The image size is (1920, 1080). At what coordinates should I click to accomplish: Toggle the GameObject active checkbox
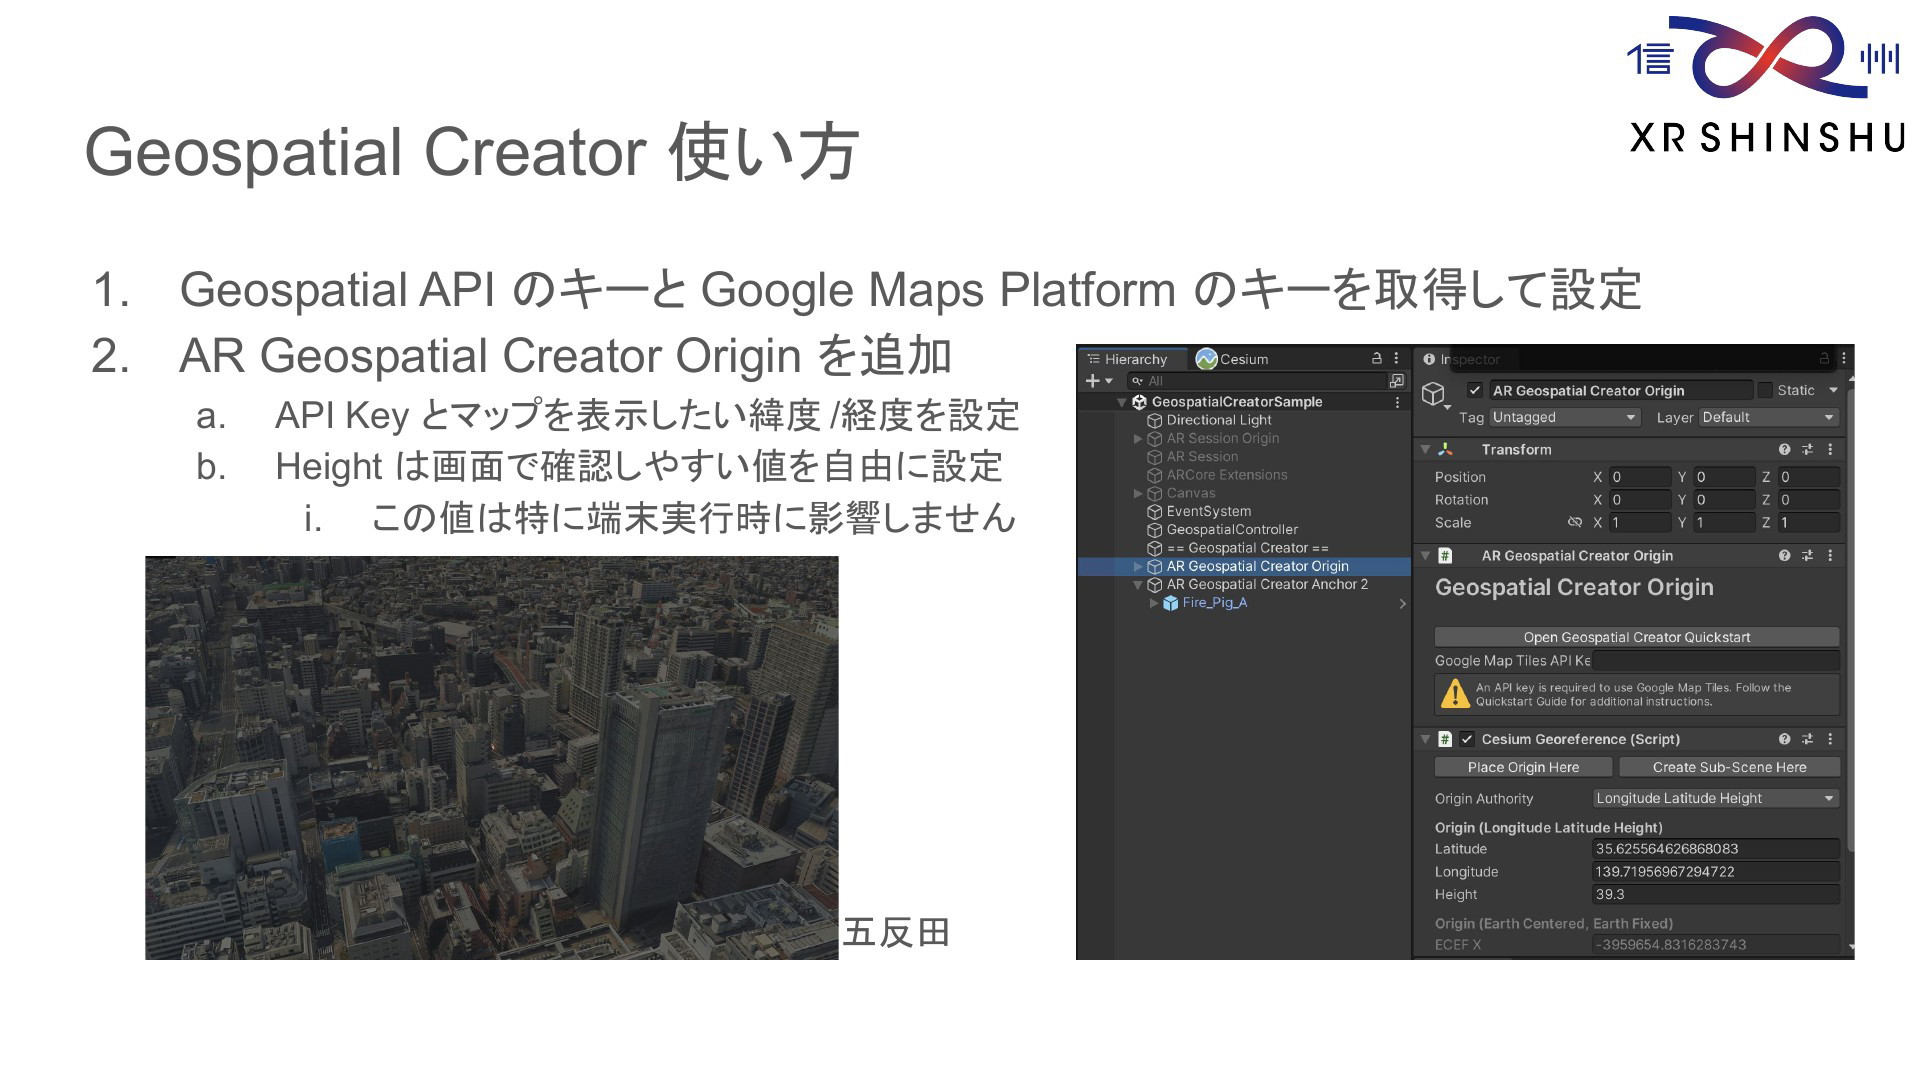(1475, 391)
